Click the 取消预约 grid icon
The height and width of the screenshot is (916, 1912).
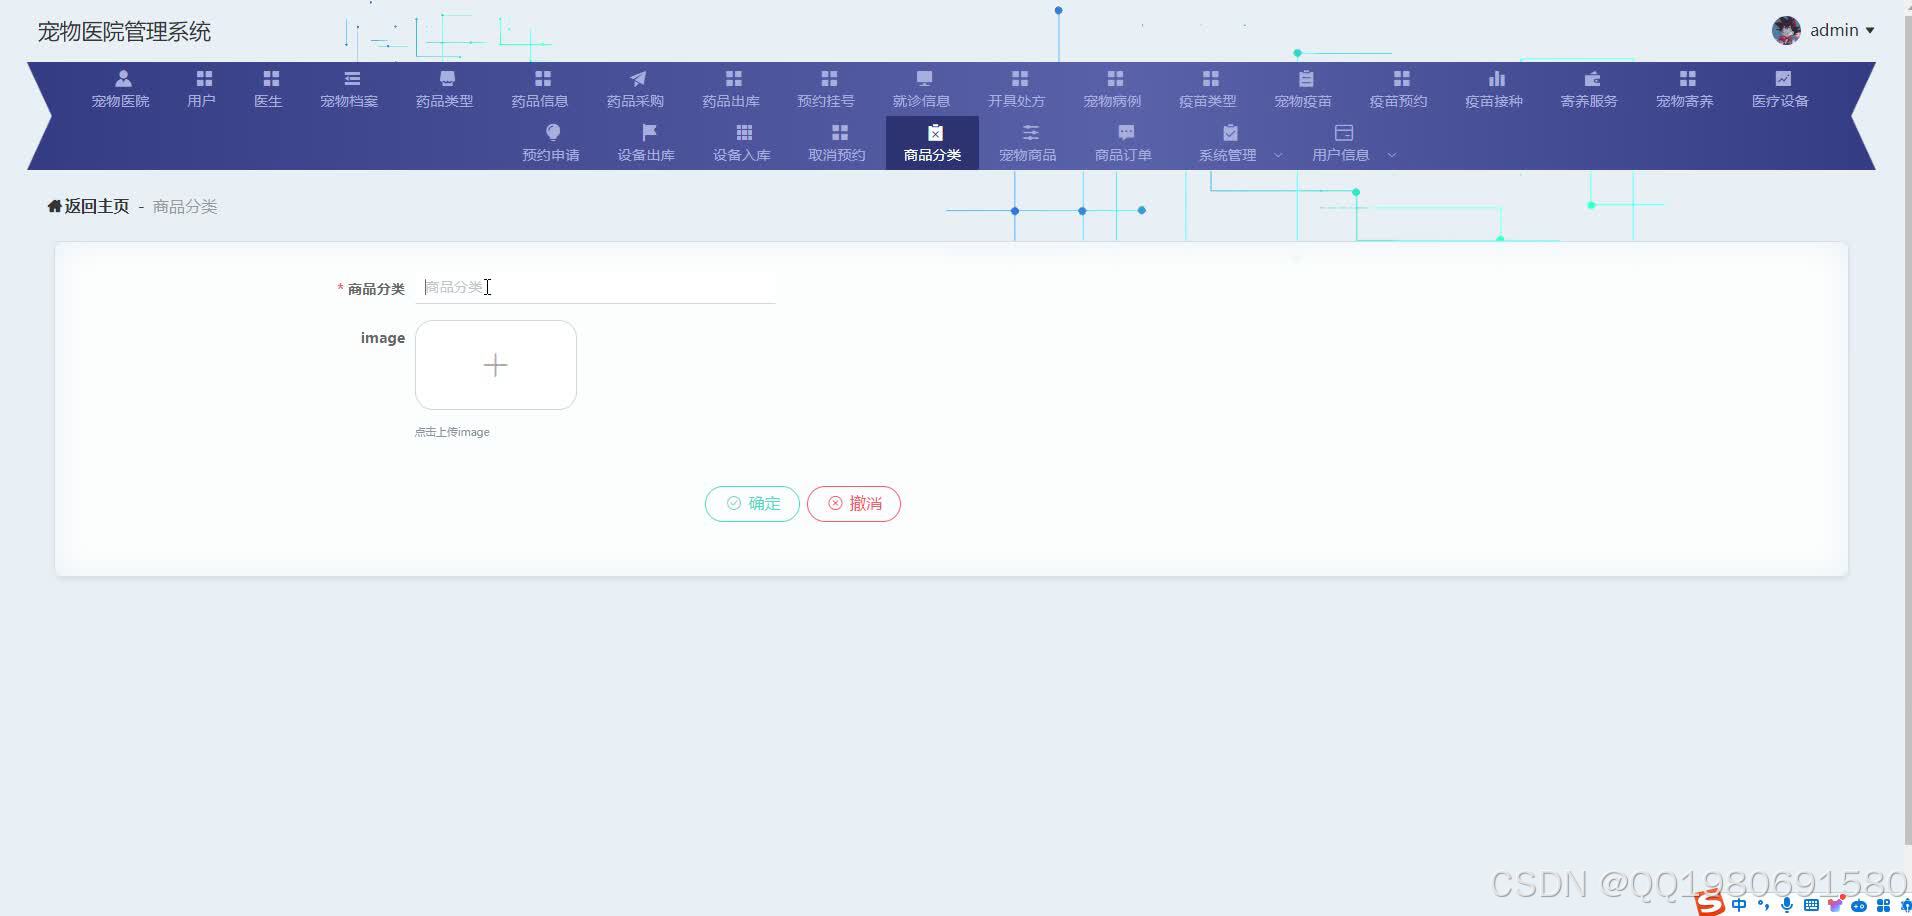coord(840,132)
